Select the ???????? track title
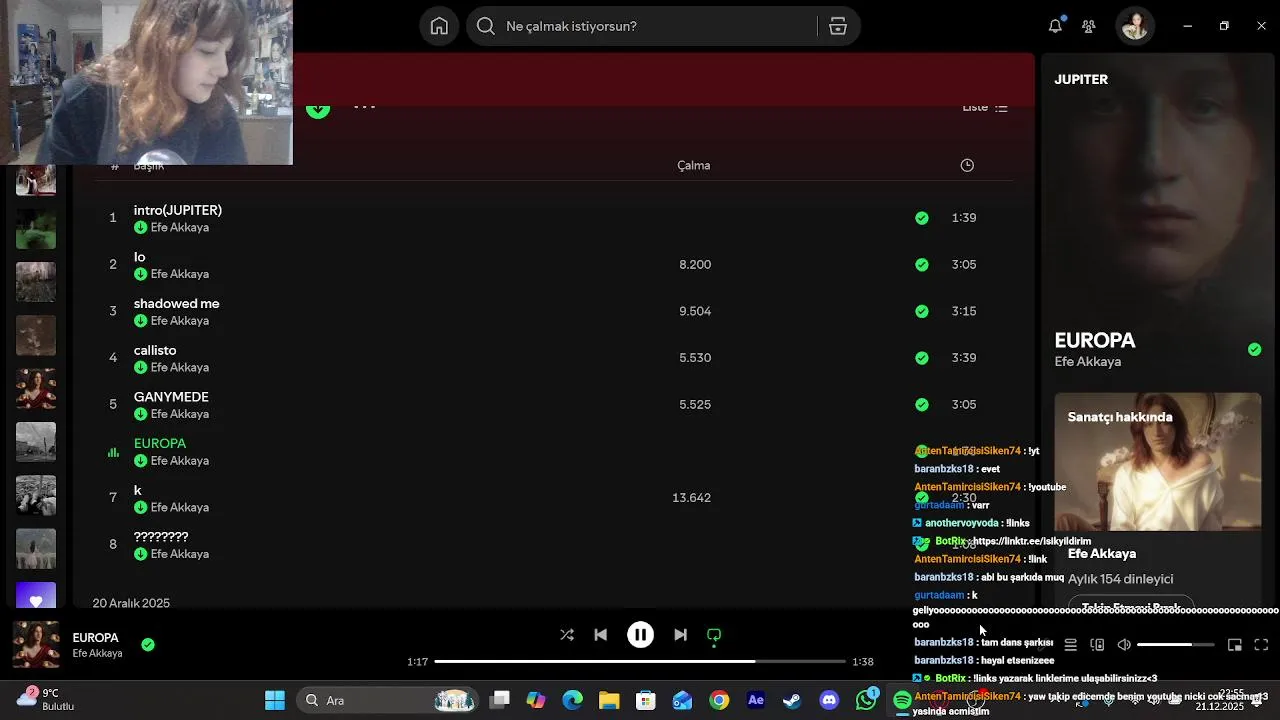Screen dimensions: 1280x720 (161, 536)
